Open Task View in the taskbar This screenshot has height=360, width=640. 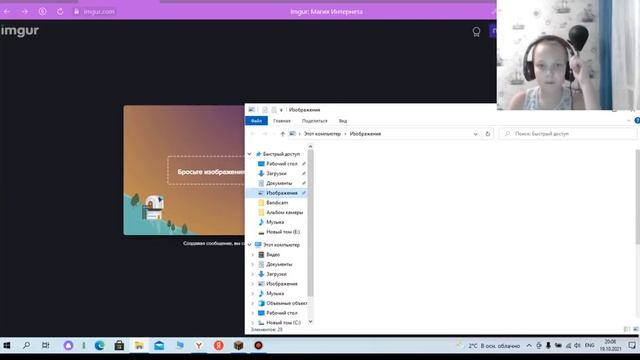click(46, 346)
